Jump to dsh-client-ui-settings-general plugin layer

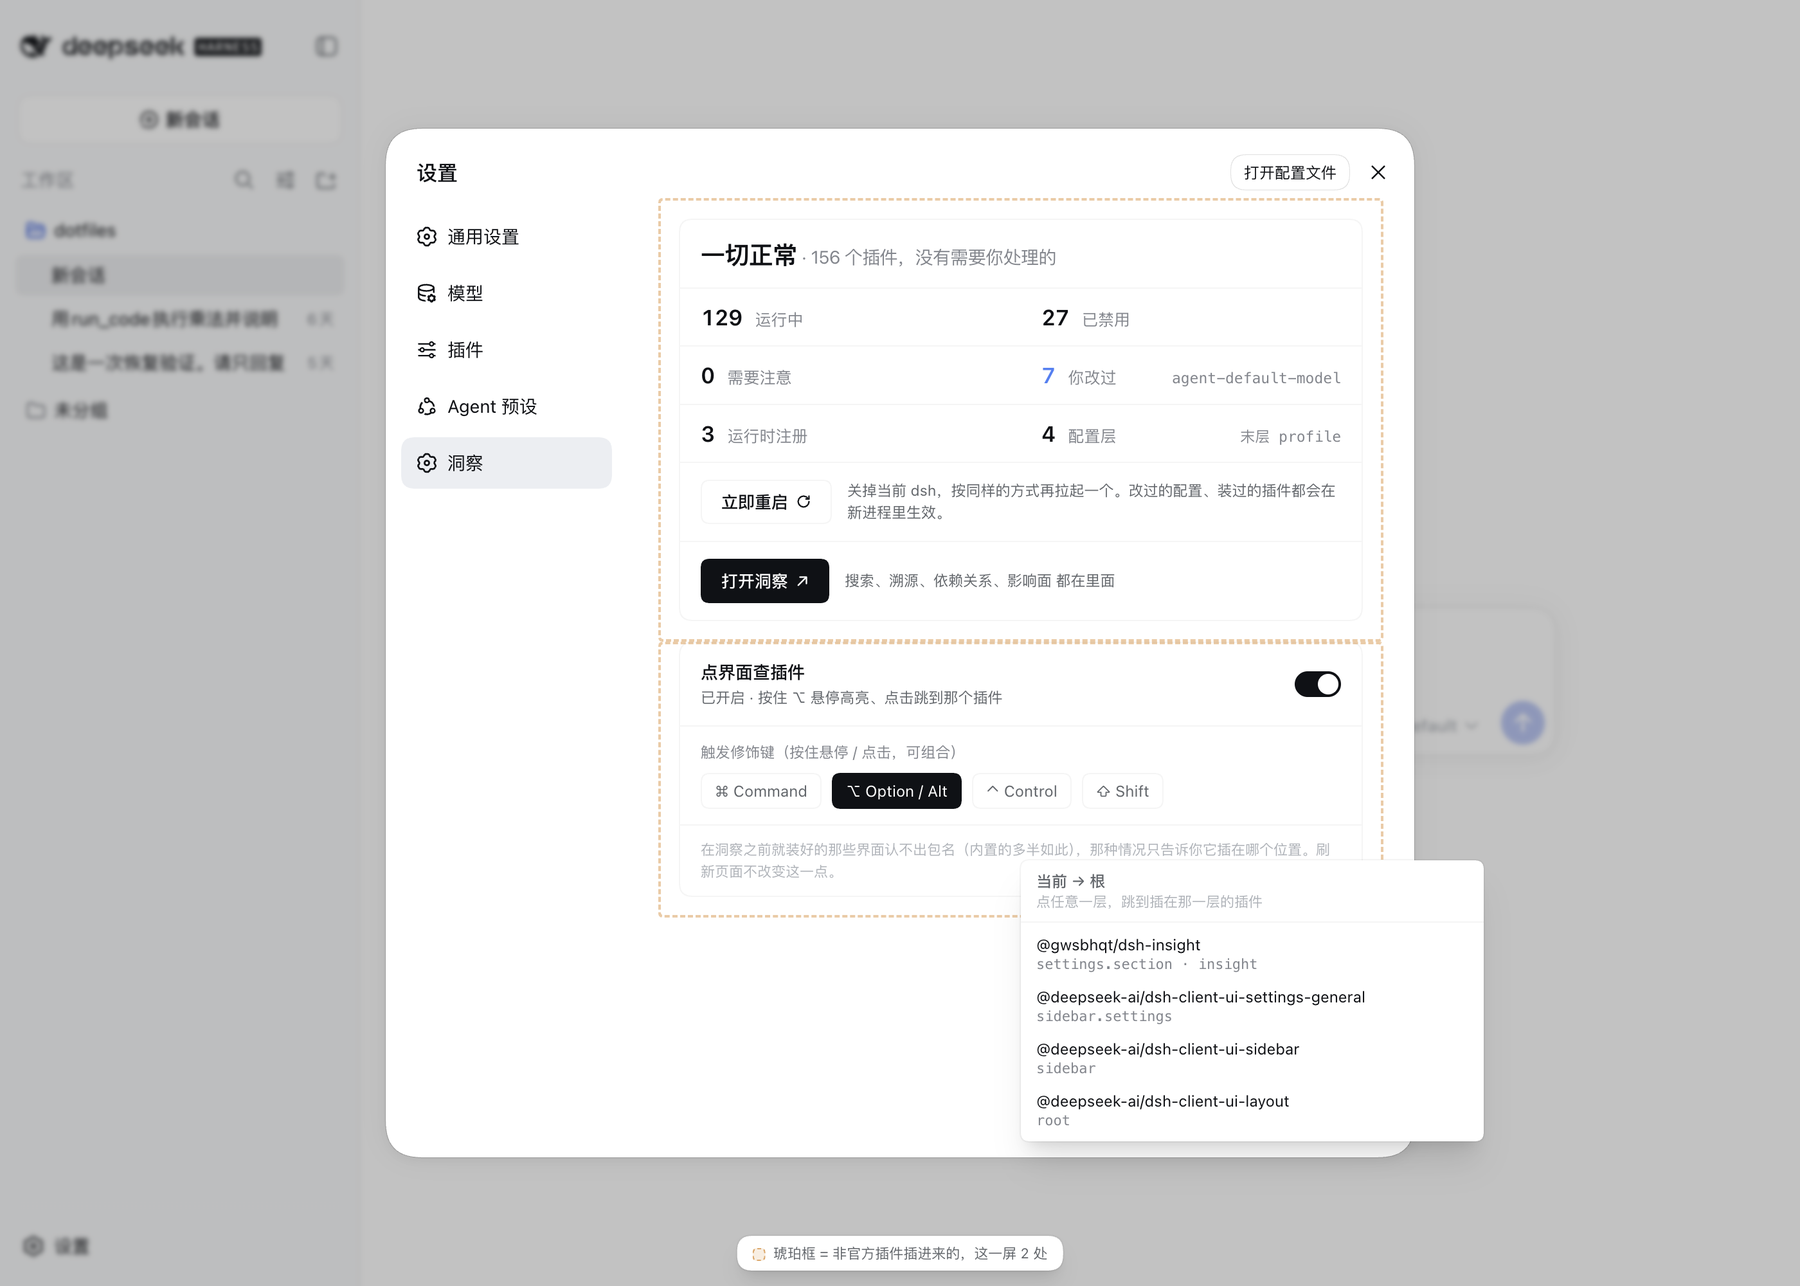[x=1251, y=1006]
